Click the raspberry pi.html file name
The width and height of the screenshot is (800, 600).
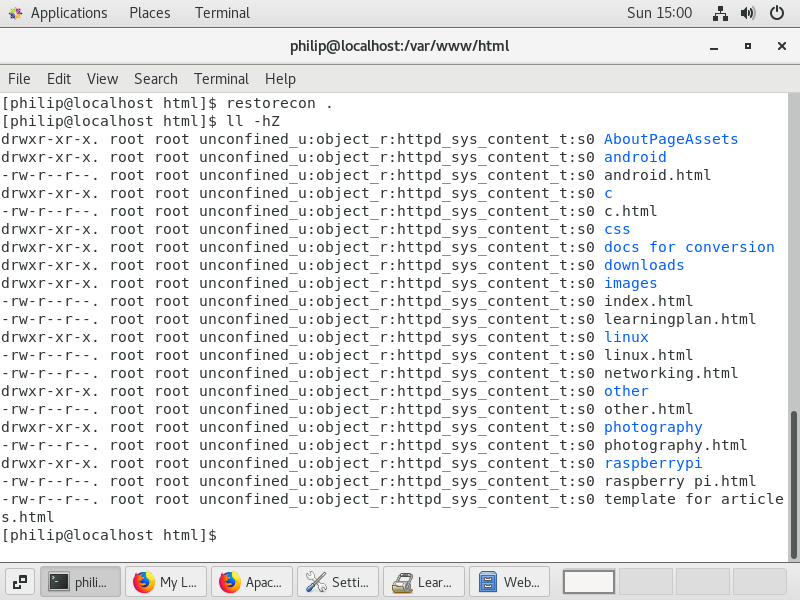coord(680,481)
